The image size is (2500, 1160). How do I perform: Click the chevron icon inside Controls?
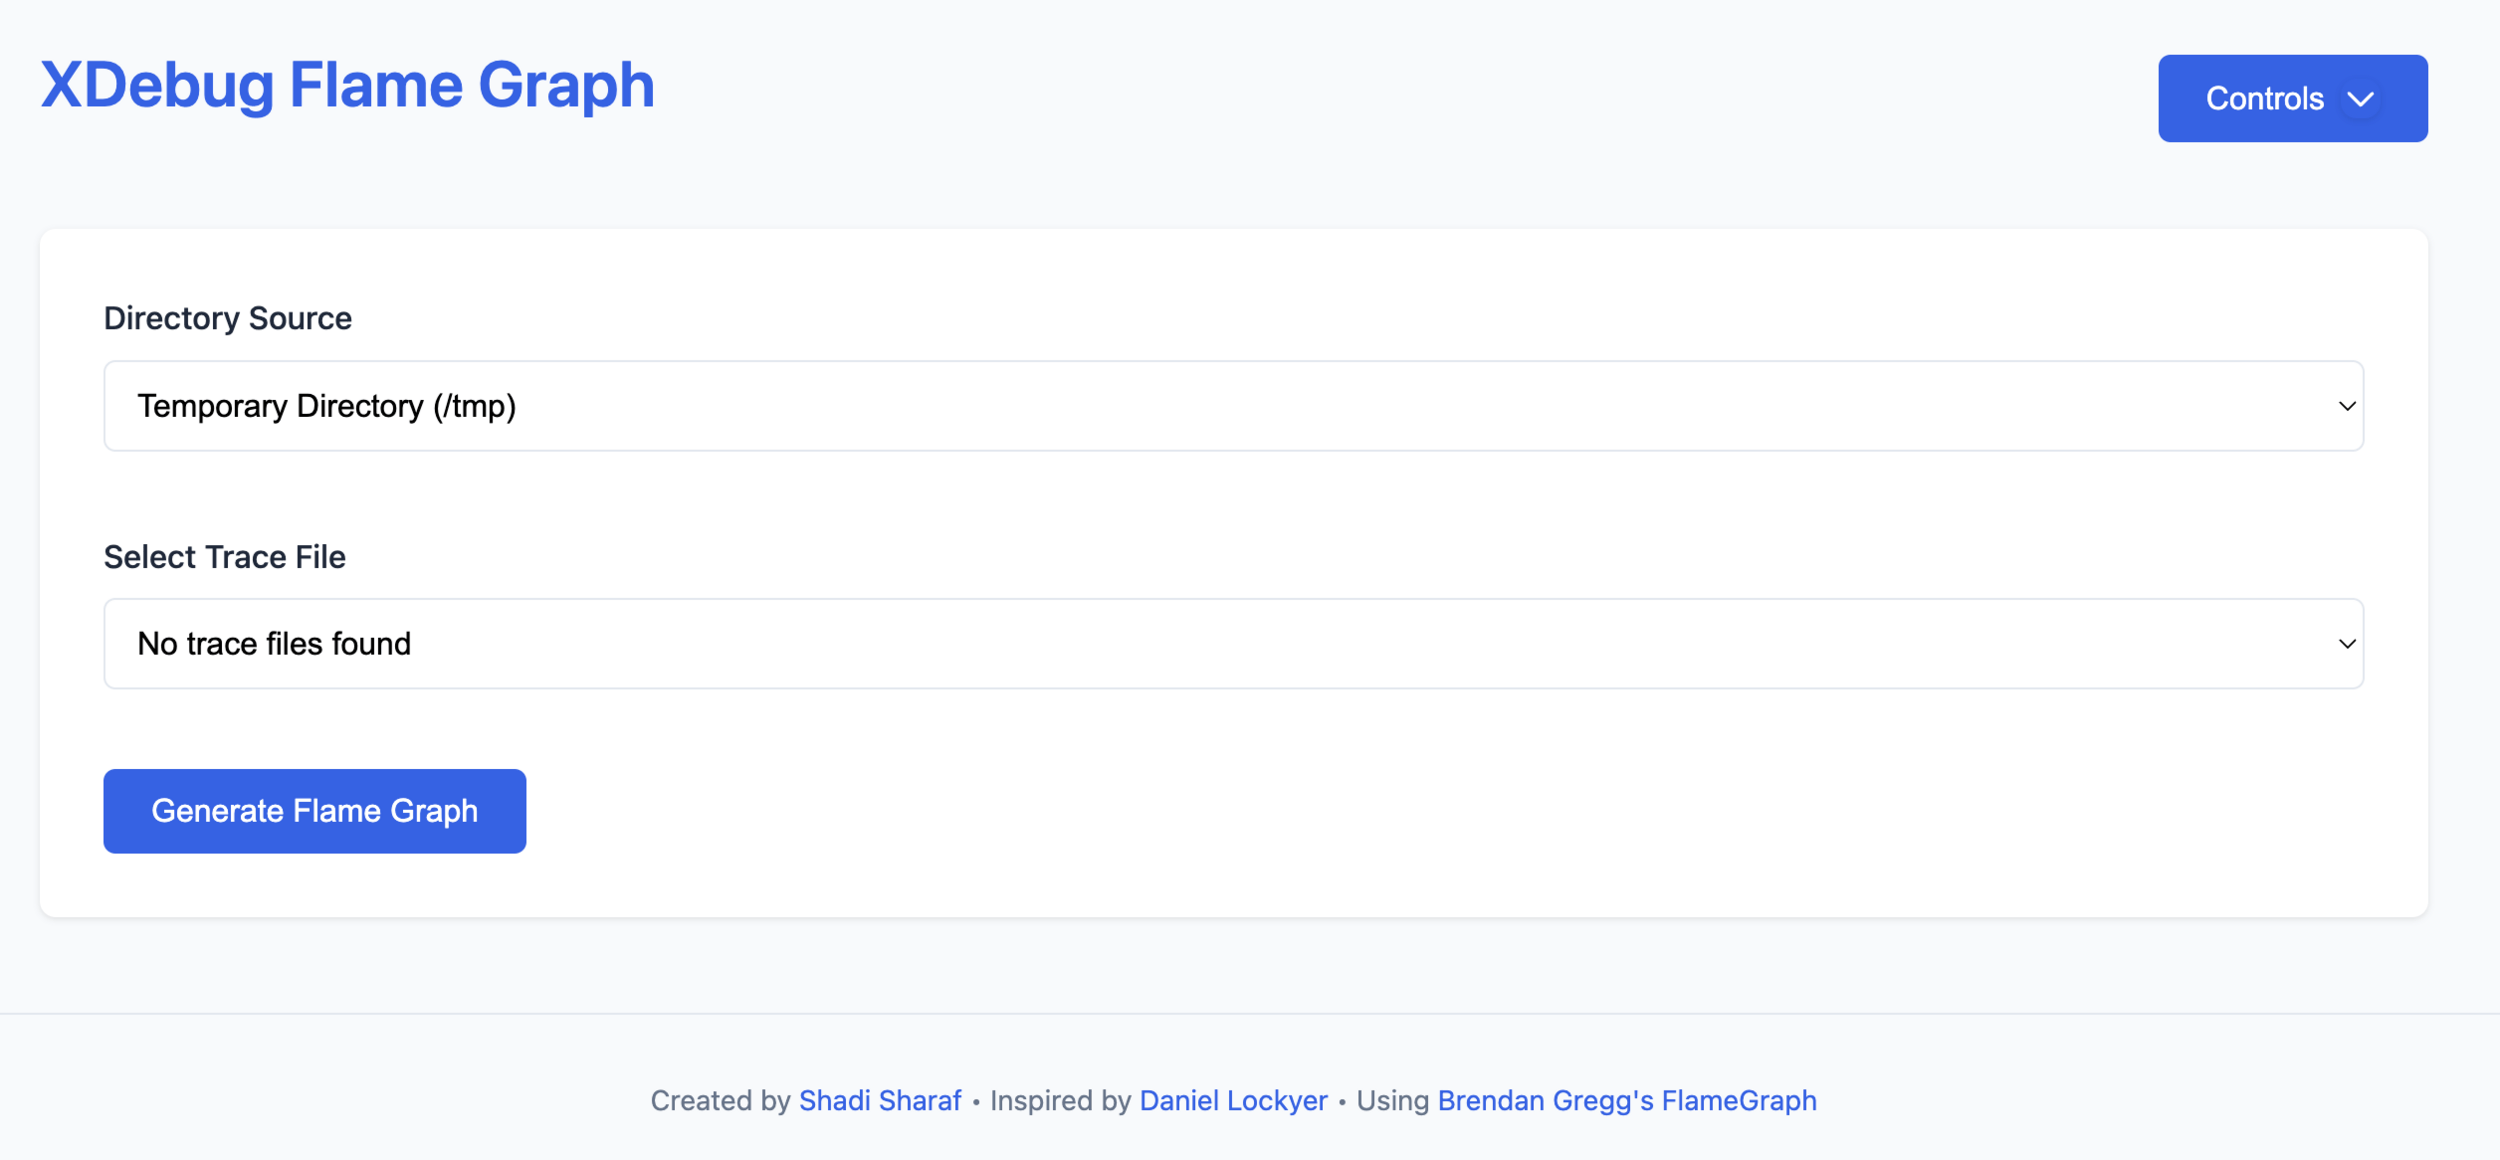tap(2361, 99)
